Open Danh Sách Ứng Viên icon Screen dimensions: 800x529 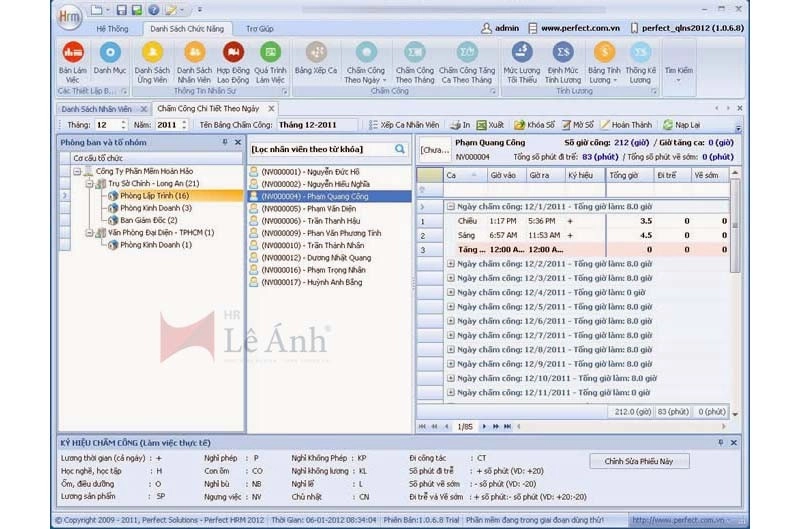pyautogui.click(x=152, y=59)
